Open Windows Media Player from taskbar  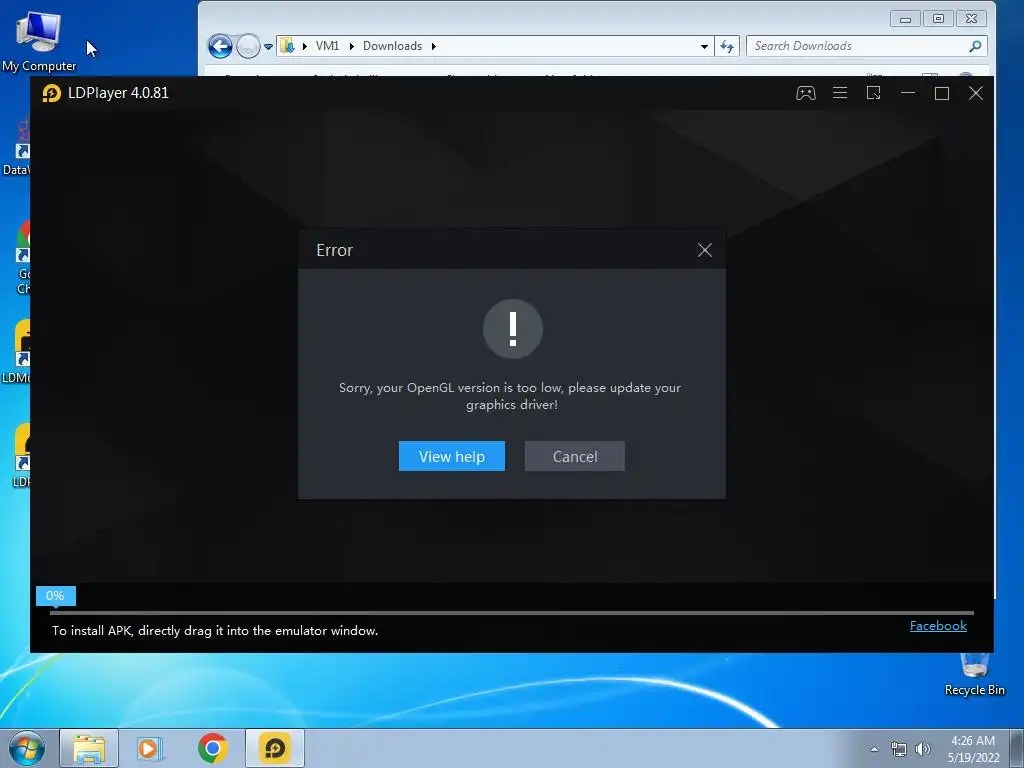coord(150,748)
